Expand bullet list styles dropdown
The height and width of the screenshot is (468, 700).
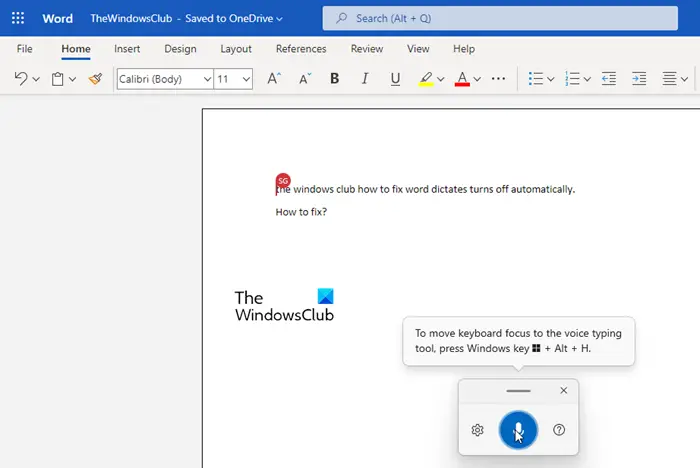551,79
